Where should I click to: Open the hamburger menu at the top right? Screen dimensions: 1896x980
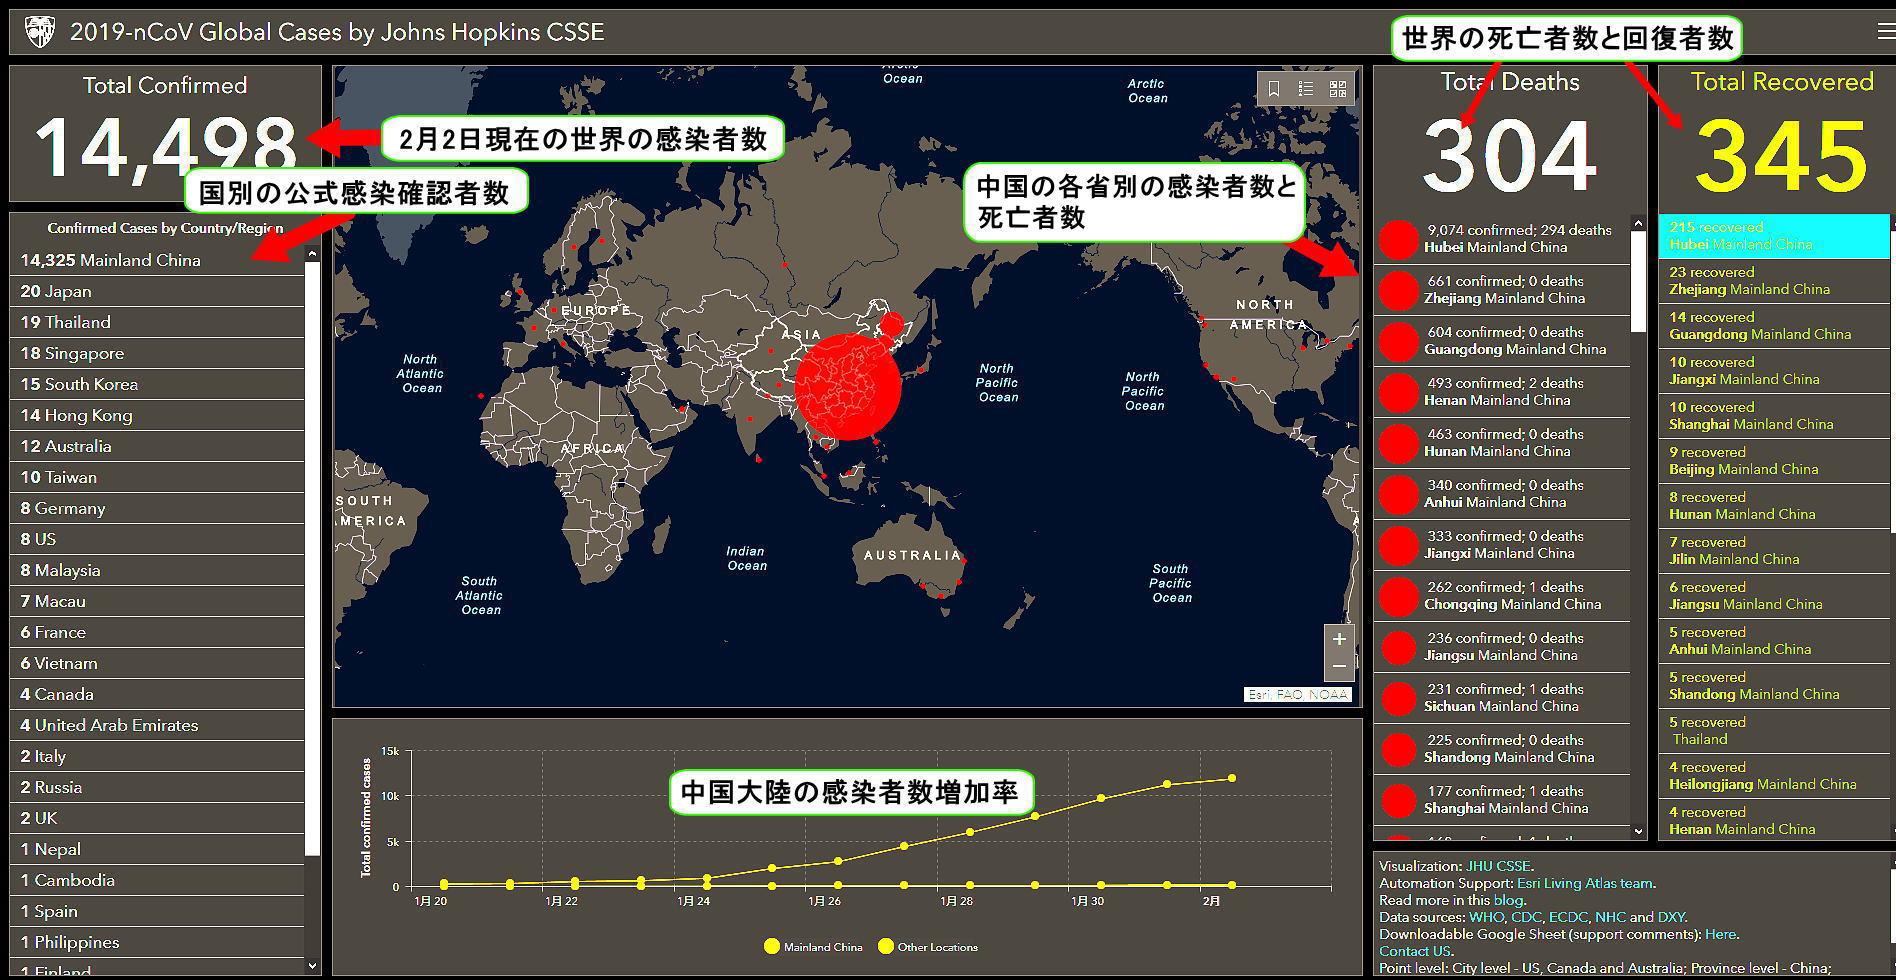1886,31
